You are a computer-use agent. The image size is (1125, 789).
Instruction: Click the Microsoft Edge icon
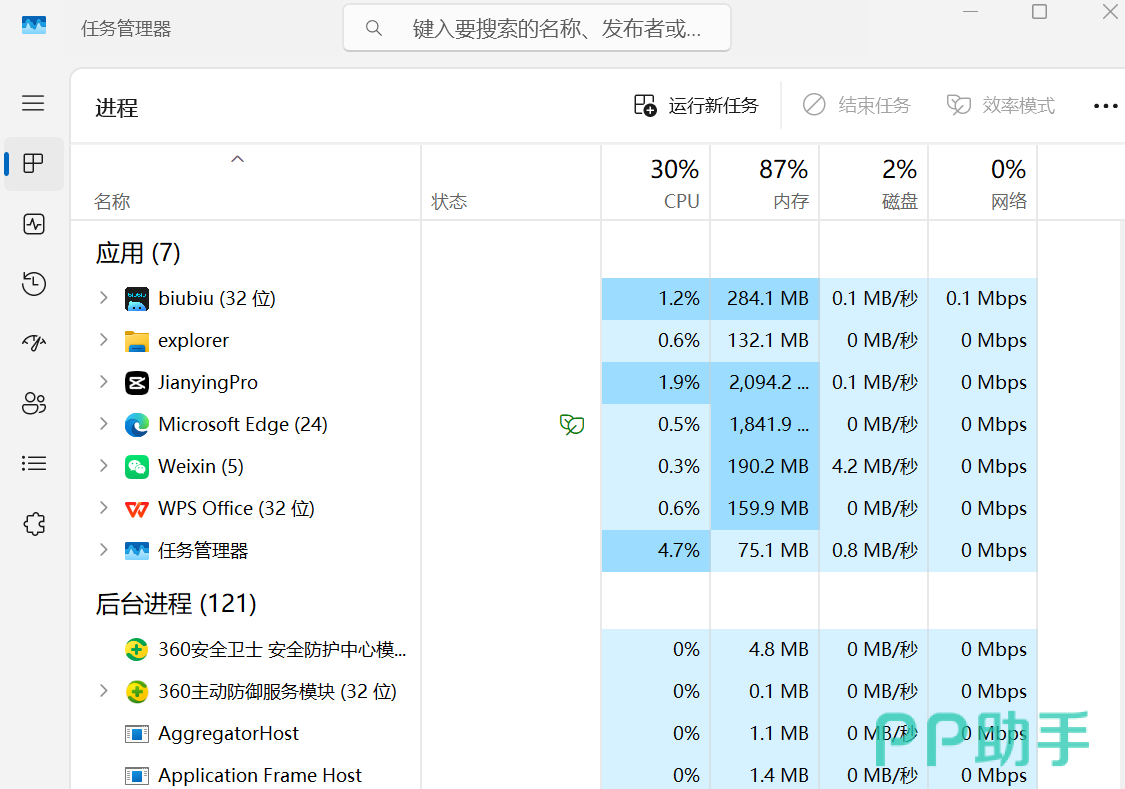(x=136, y=425)
